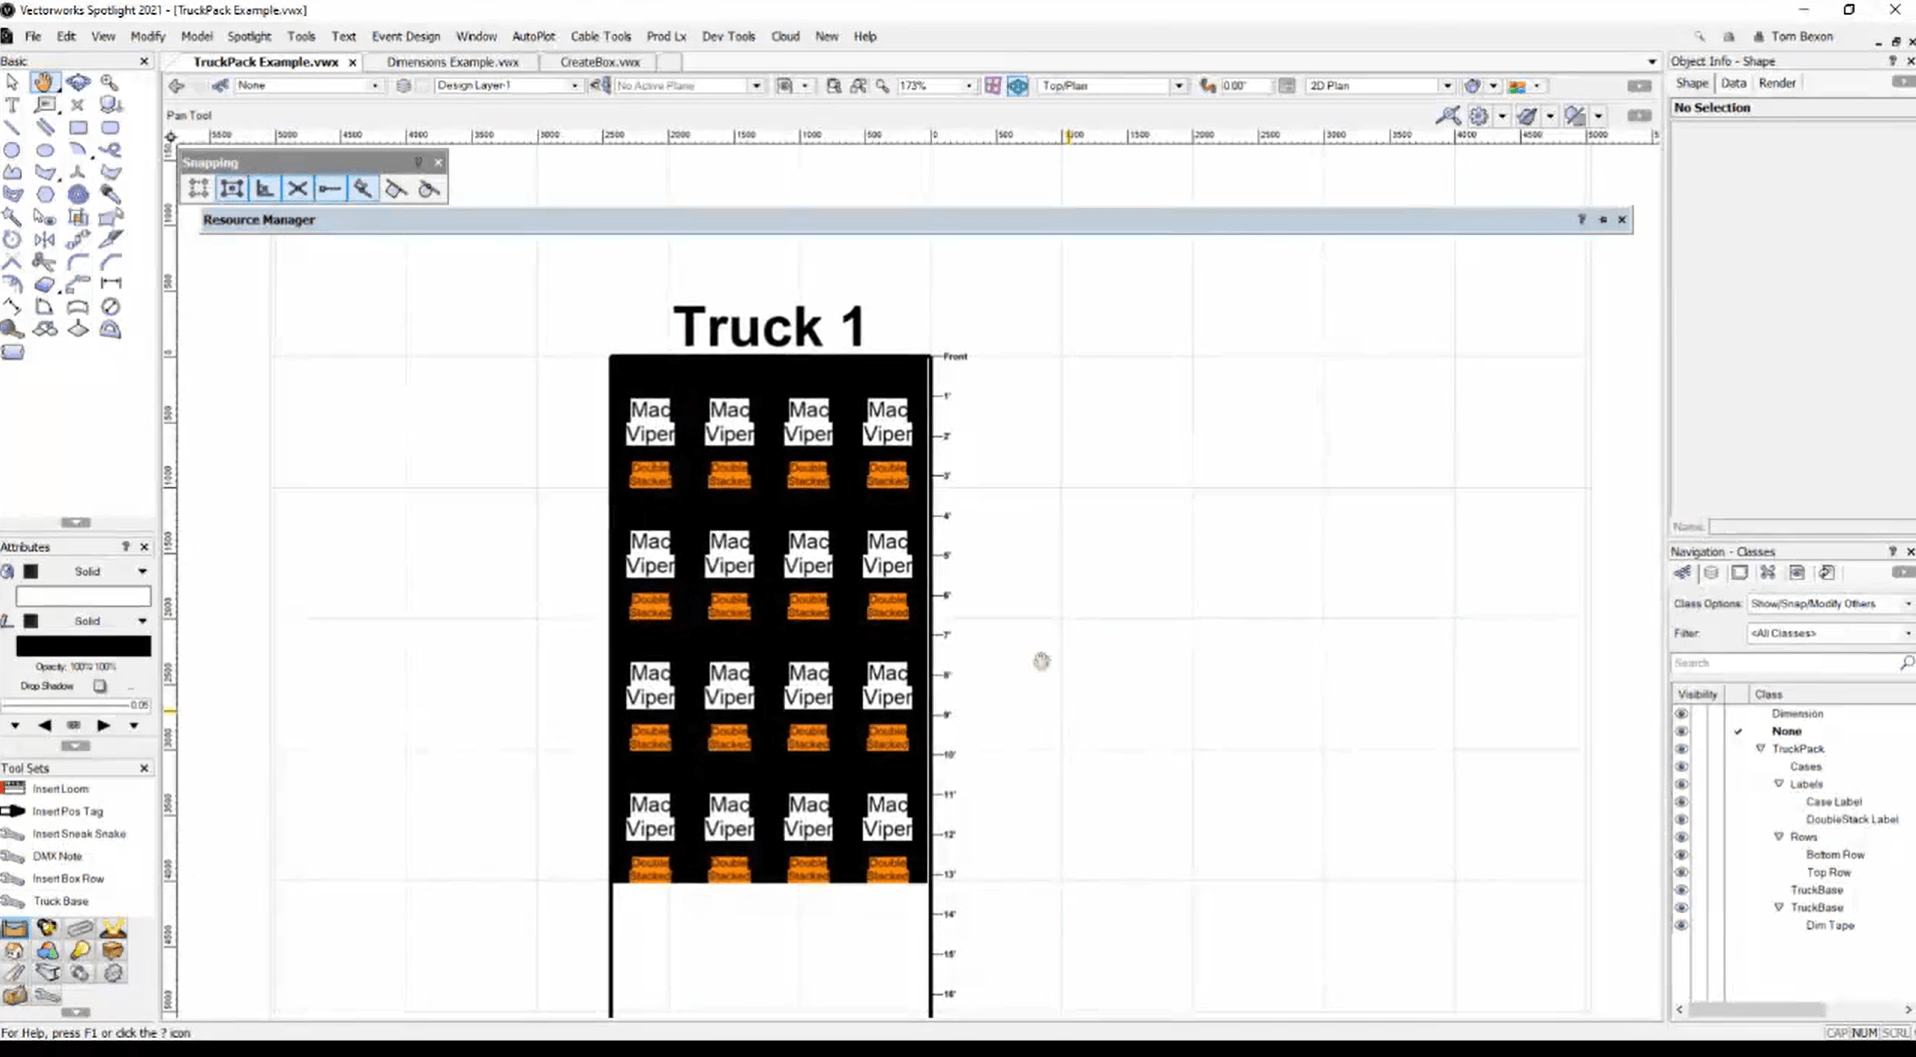Screen dimensions: 1916x1057
Task: Open the Spotlight menu
Action: click(249, 37)
